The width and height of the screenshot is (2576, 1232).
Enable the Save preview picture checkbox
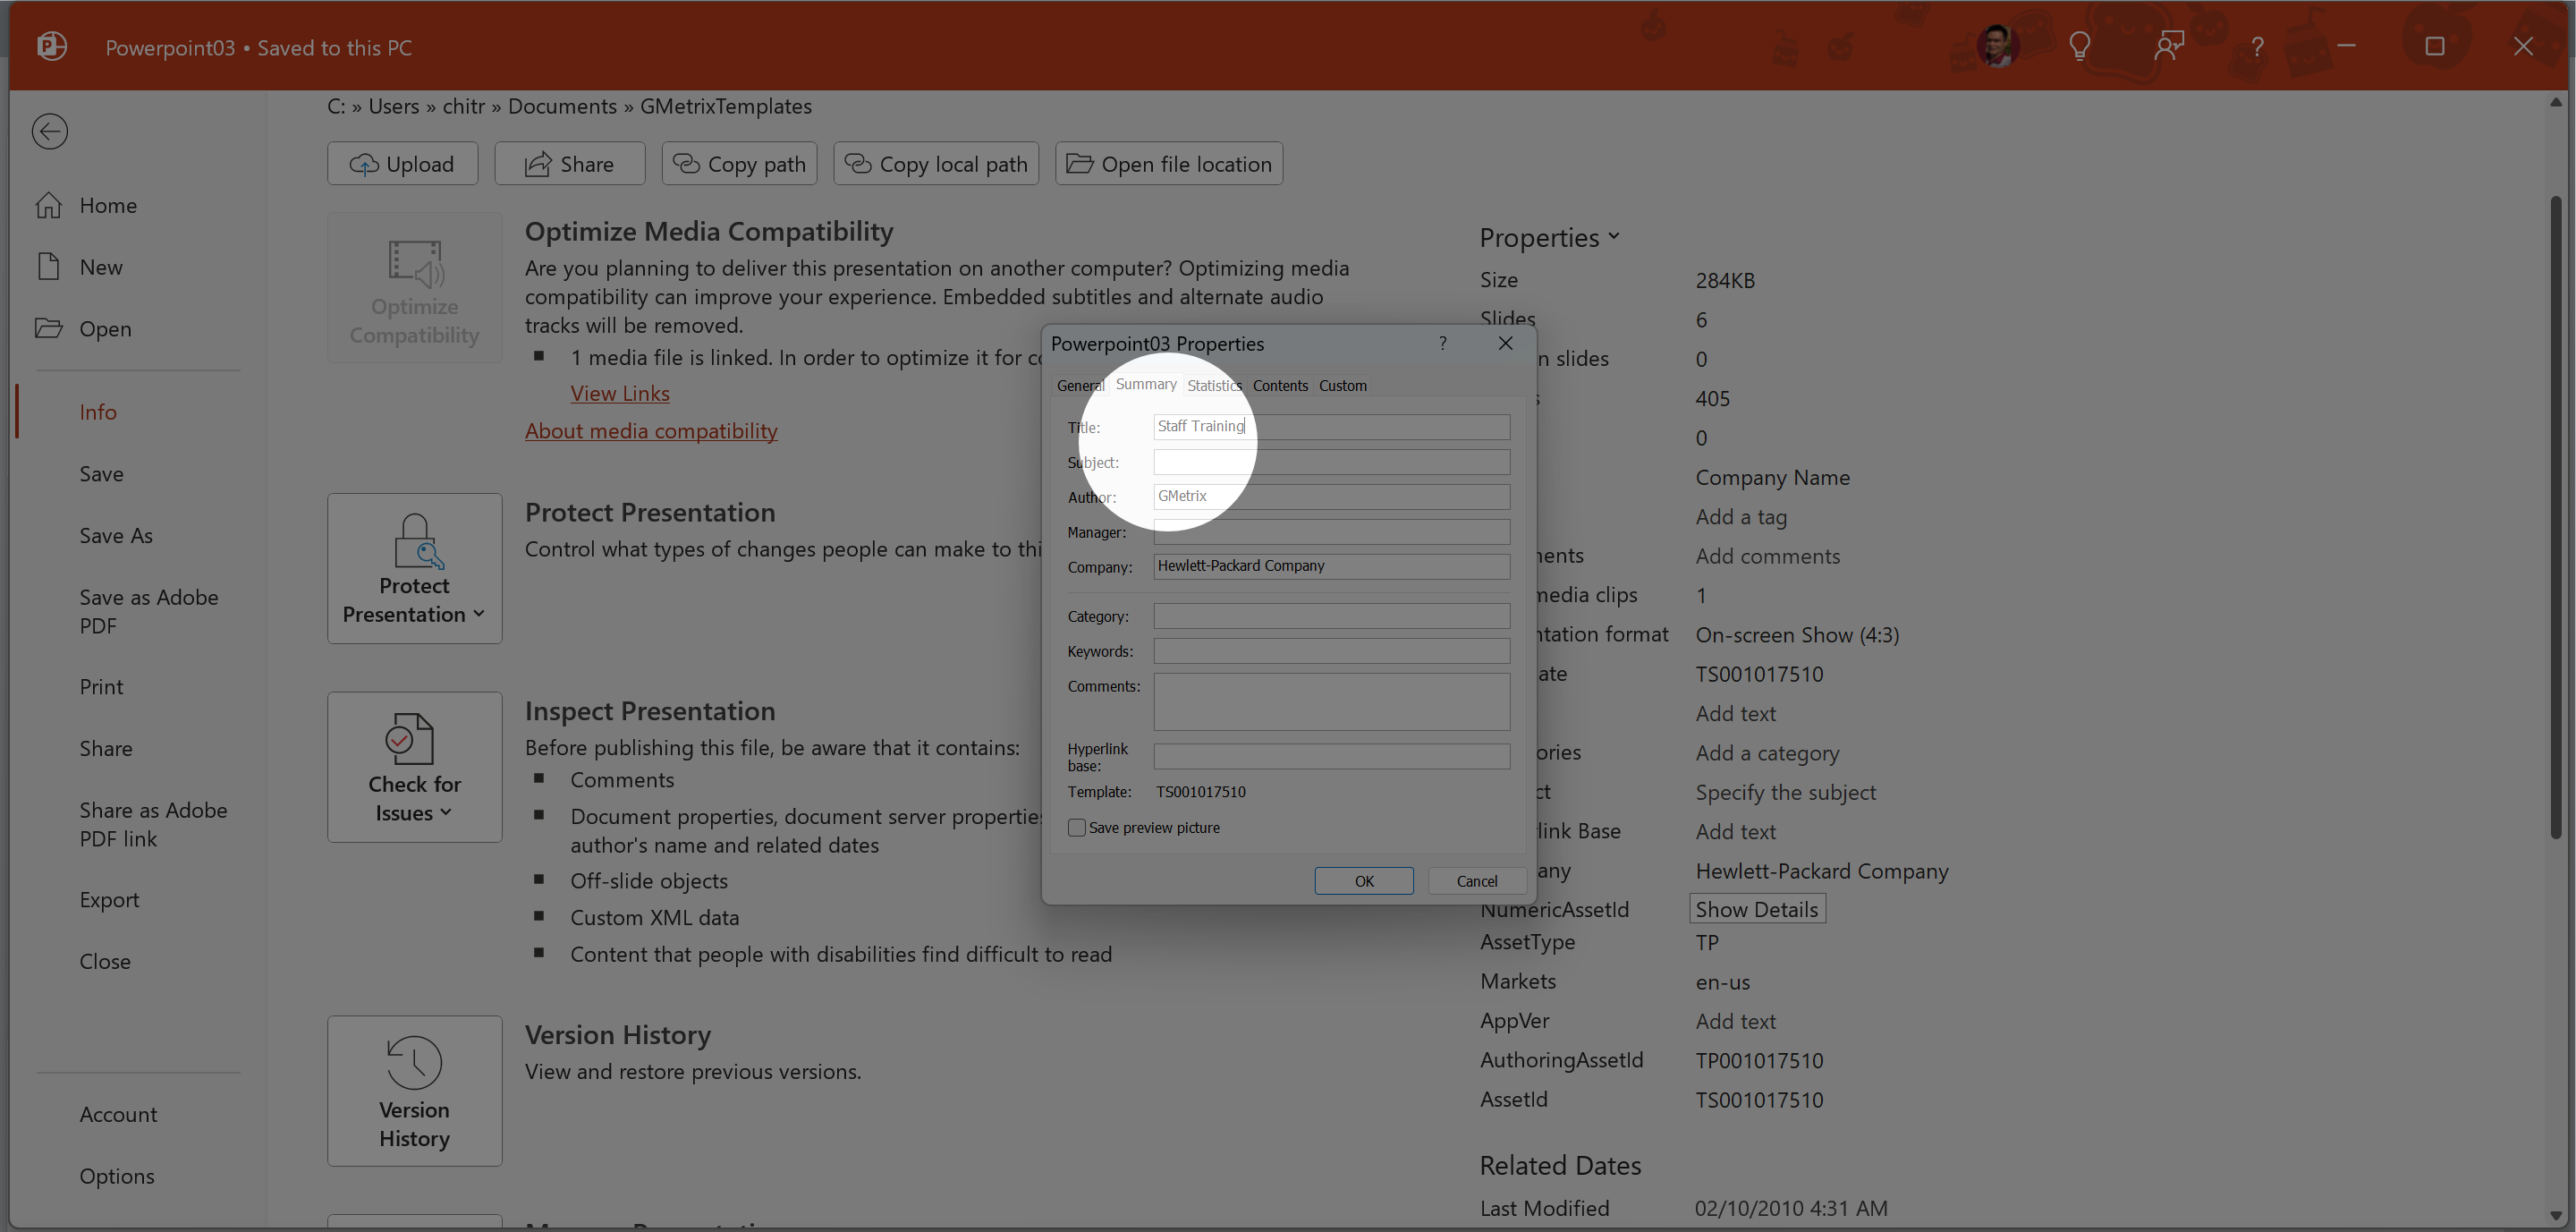[x=1077, y=827]
